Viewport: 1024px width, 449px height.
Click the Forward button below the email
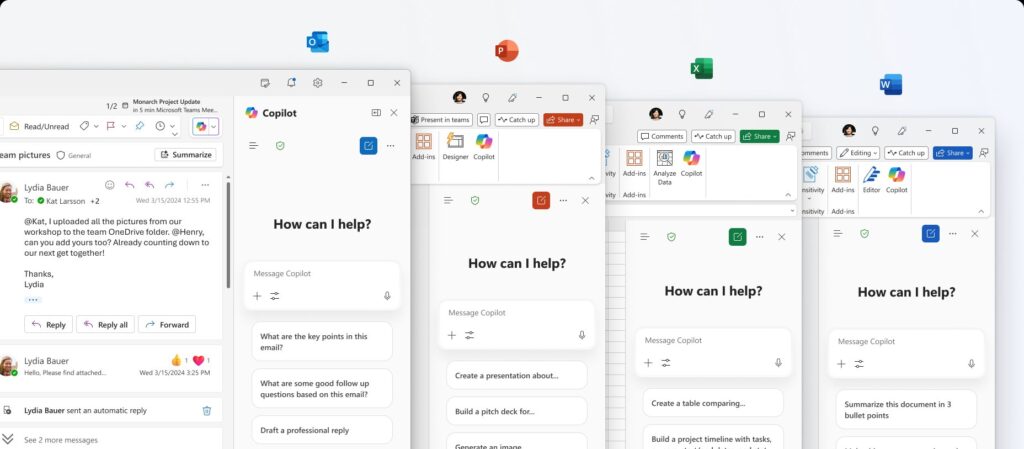[x=167, y=324]
